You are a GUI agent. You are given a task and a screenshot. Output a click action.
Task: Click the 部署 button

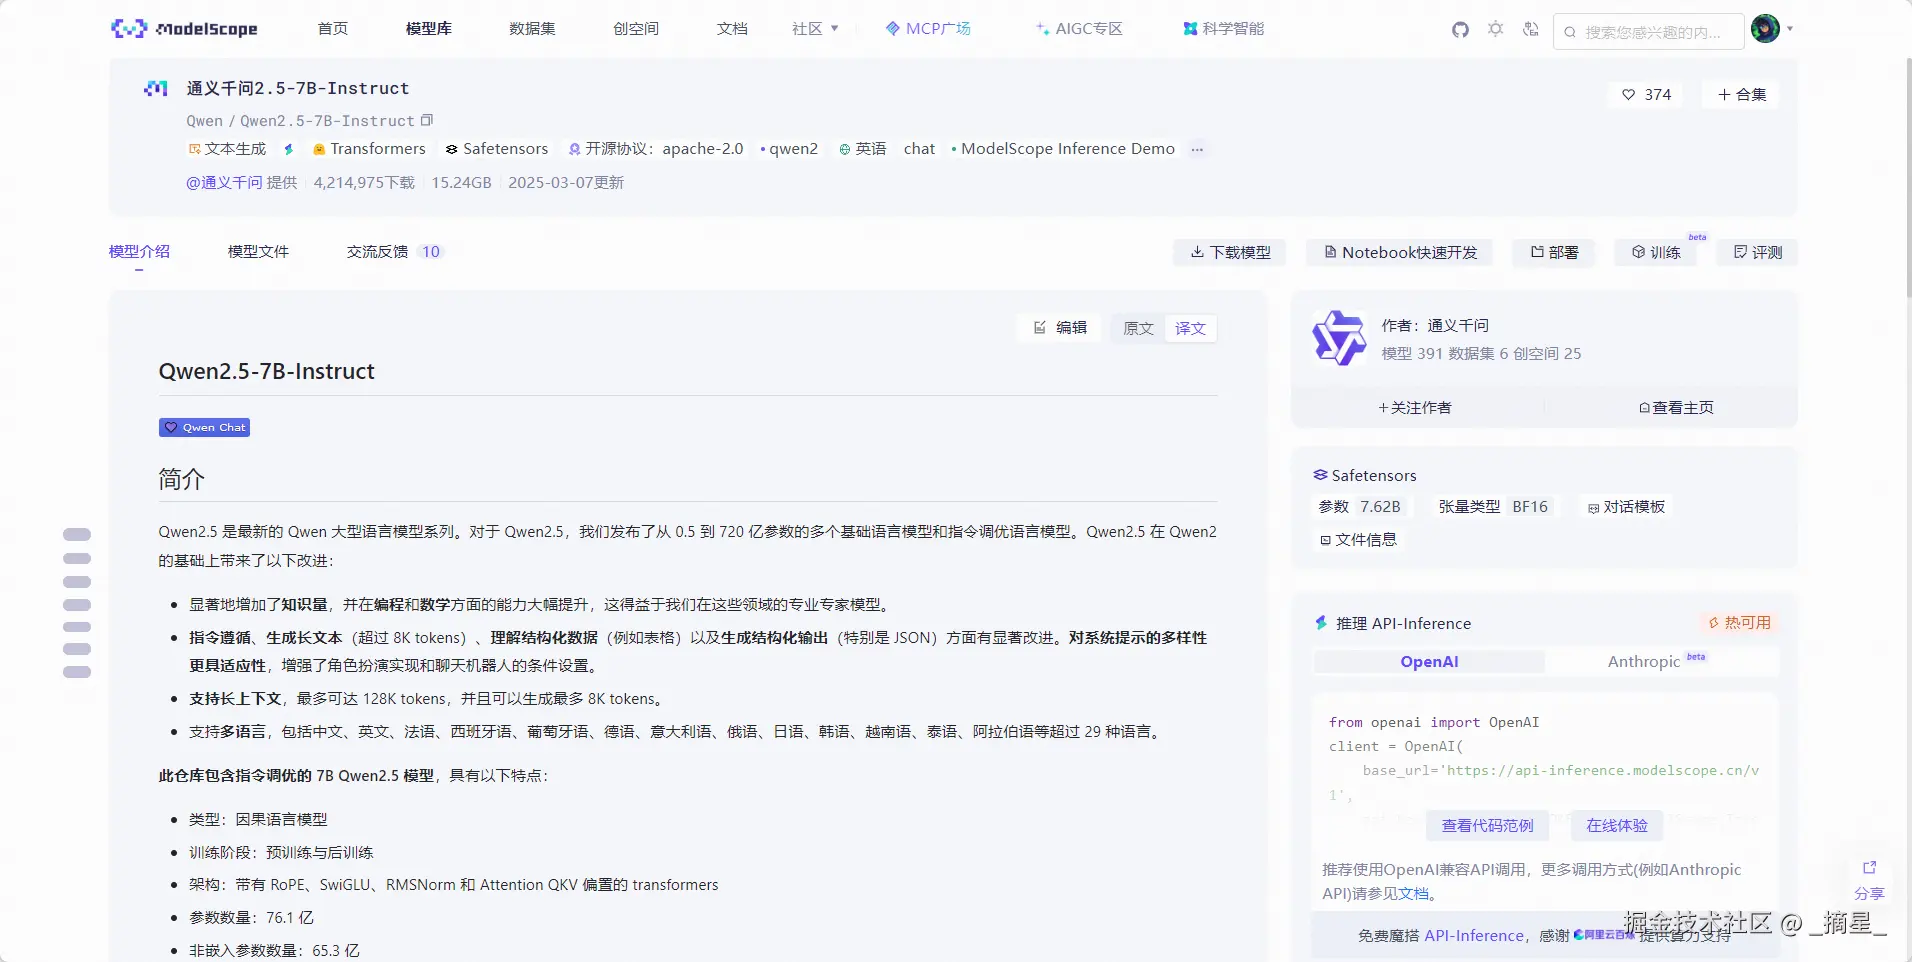point(1554,253)
